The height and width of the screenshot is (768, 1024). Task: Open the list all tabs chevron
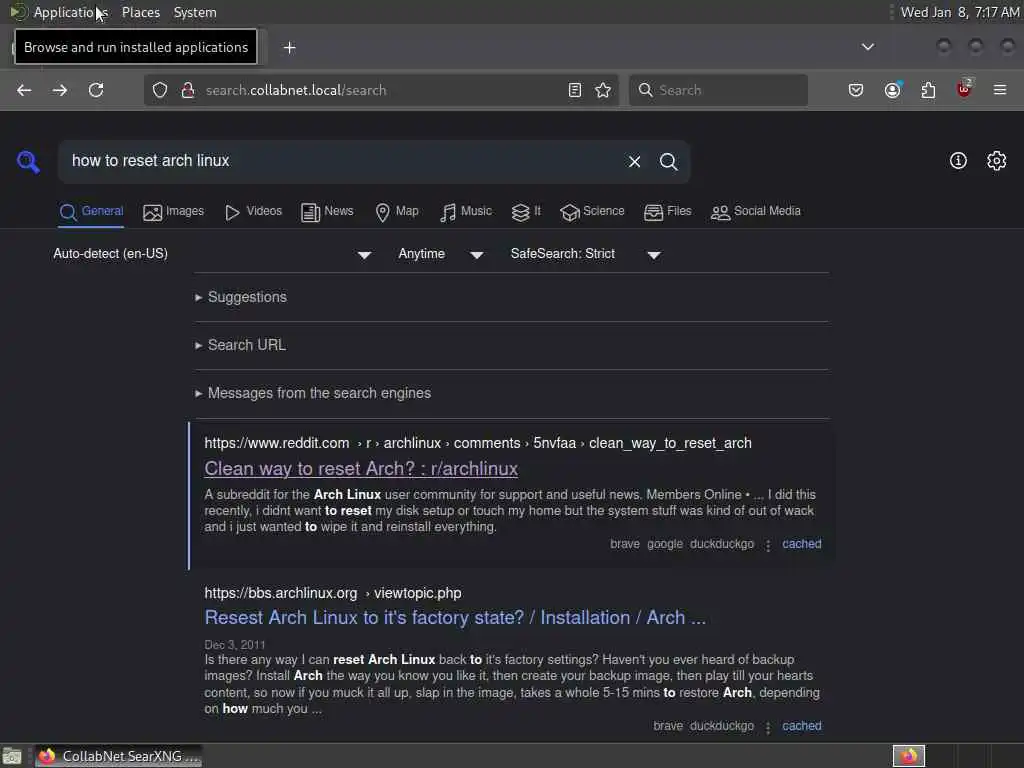868,47
